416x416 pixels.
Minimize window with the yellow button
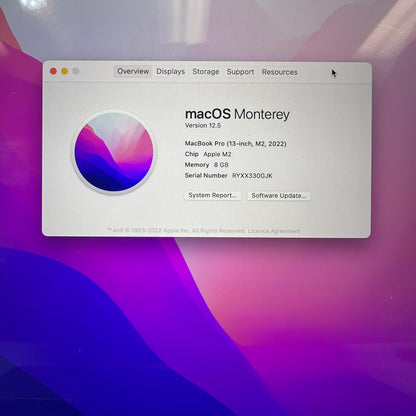[65, 71]
